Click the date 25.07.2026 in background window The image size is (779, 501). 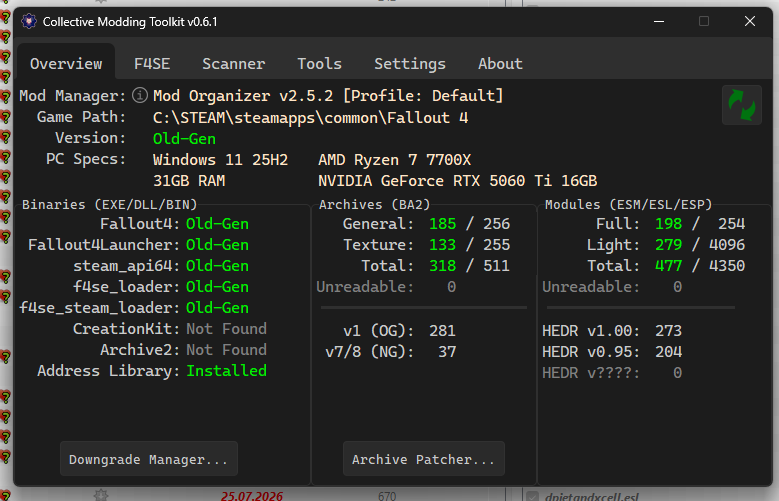[252, 496]
